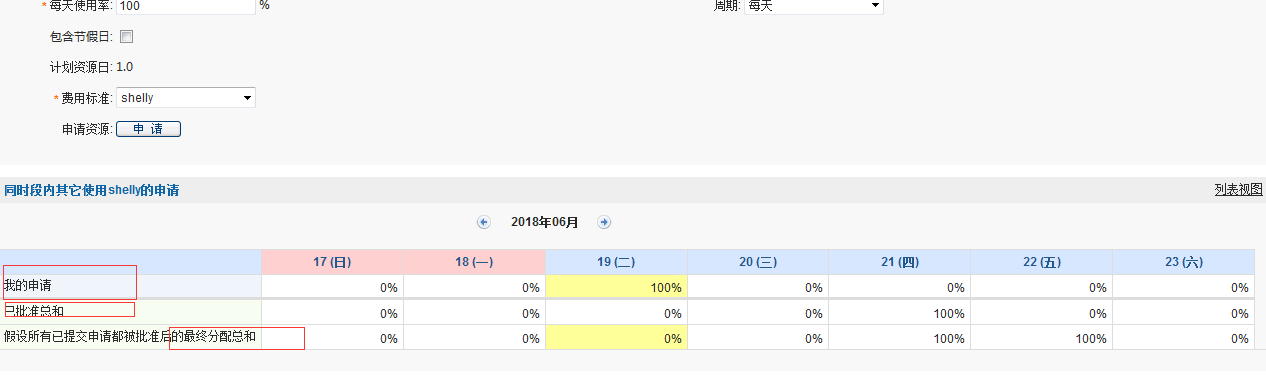Select the 23 (六) column header
Image resolution: width=1266 pixels, height=377 pixels.
1184,262
